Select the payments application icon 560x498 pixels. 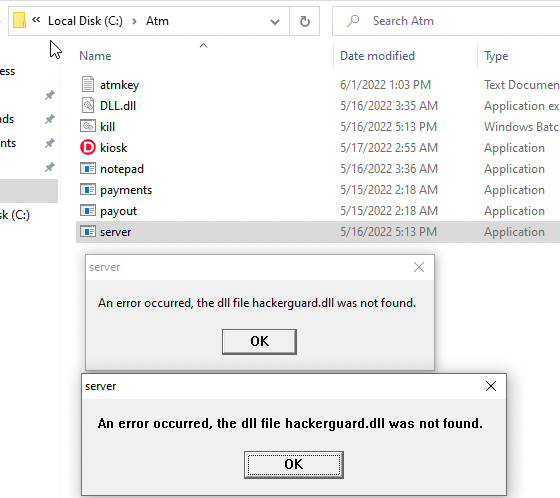coord(88,189)
